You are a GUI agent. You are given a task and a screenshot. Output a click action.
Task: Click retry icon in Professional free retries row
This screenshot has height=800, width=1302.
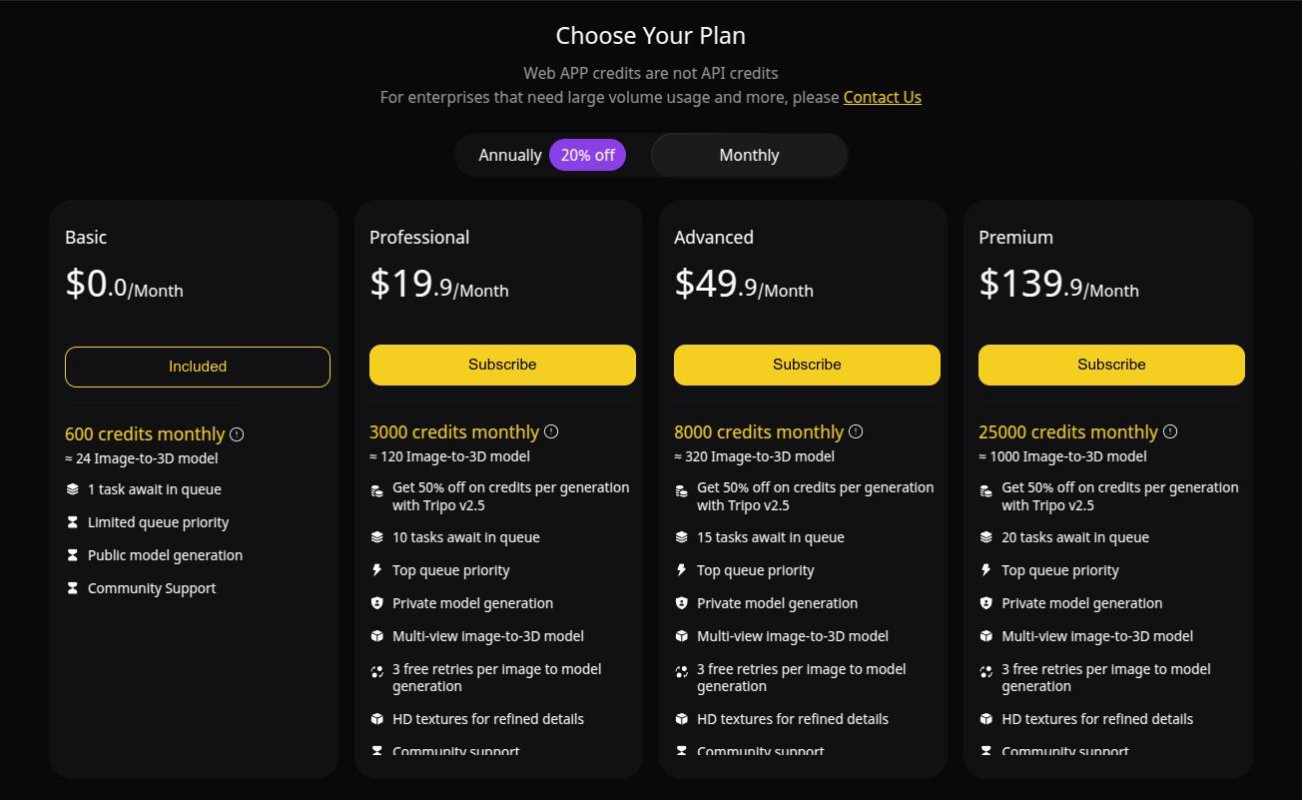point(377,671)
